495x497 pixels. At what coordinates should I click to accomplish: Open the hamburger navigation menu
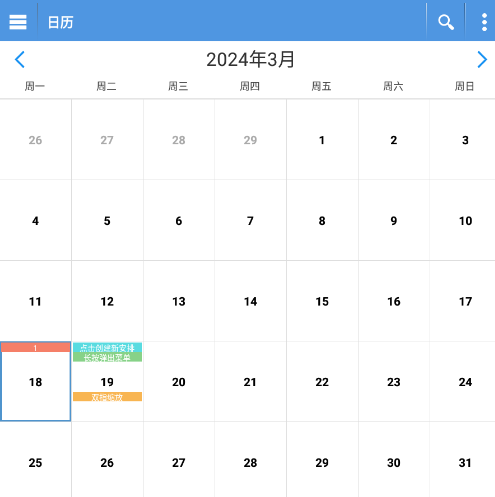point(18,22)
